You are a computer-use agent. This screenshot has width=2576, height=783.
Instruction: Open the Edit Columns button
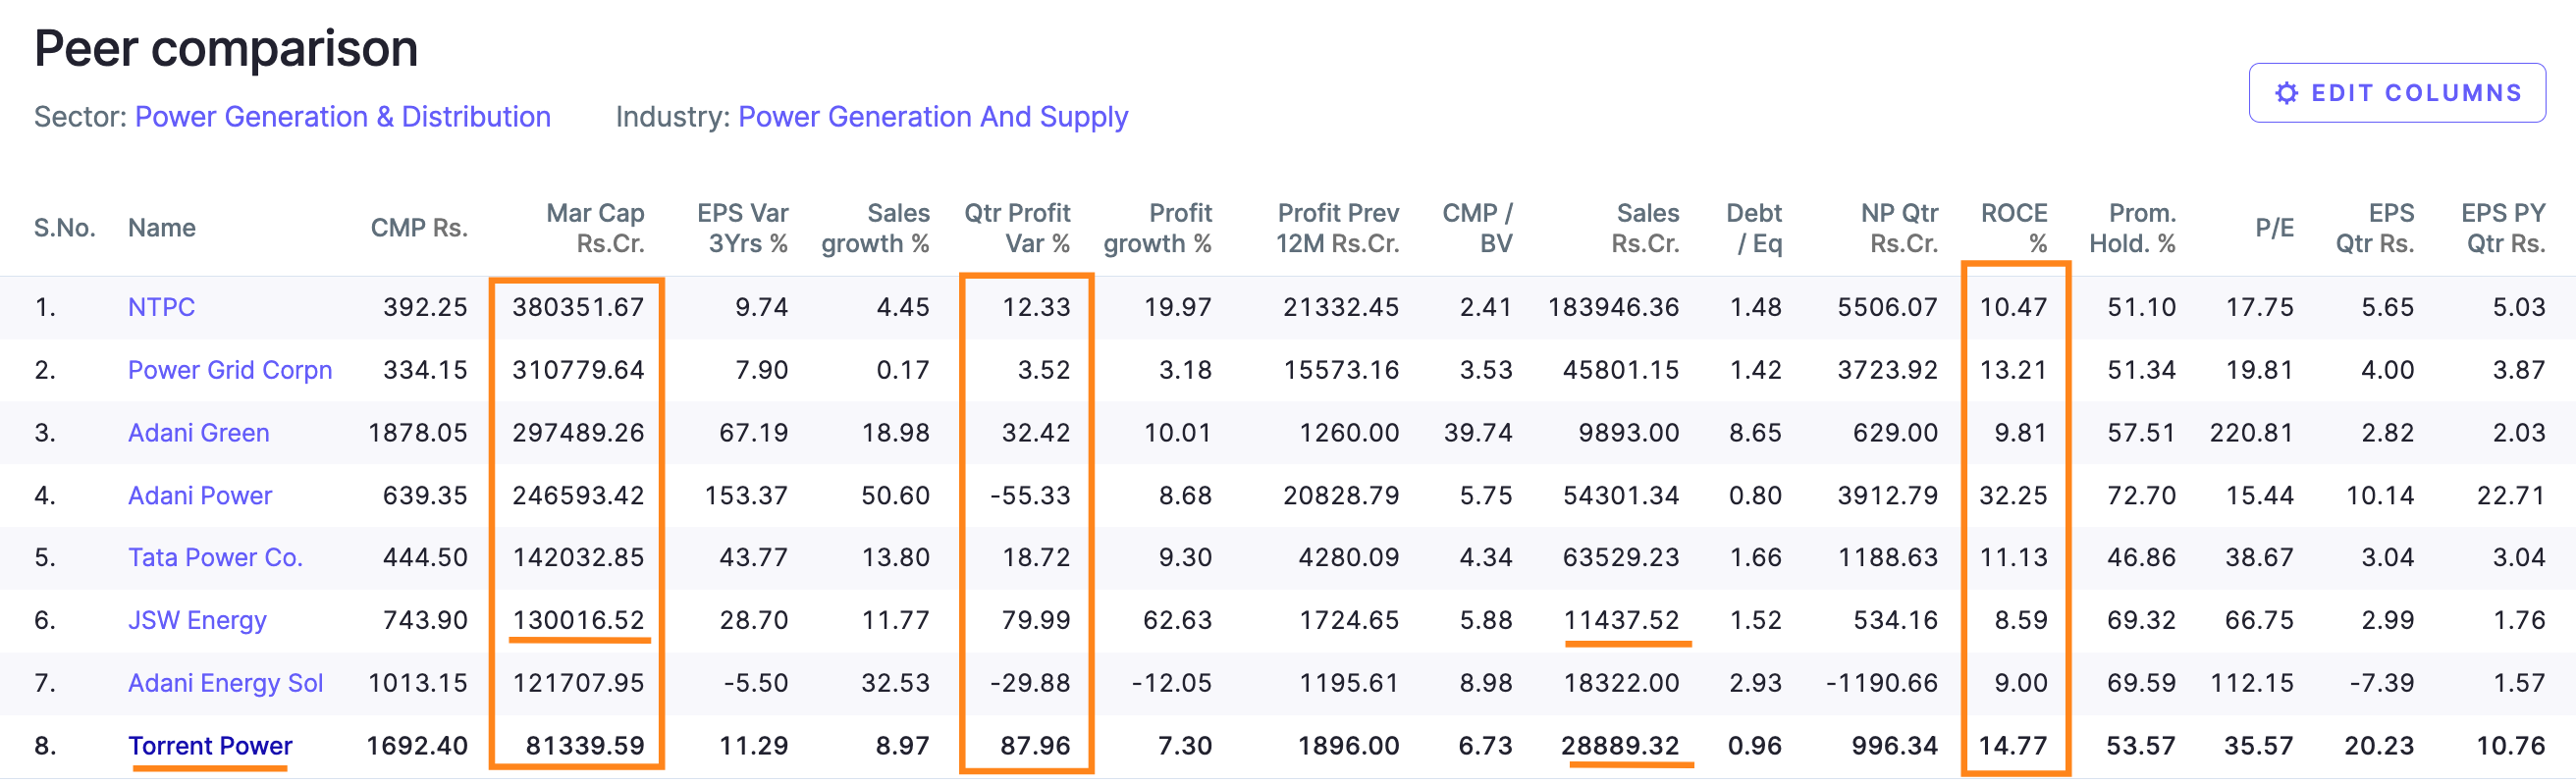pyautogui.click(x=2397, y=93)
